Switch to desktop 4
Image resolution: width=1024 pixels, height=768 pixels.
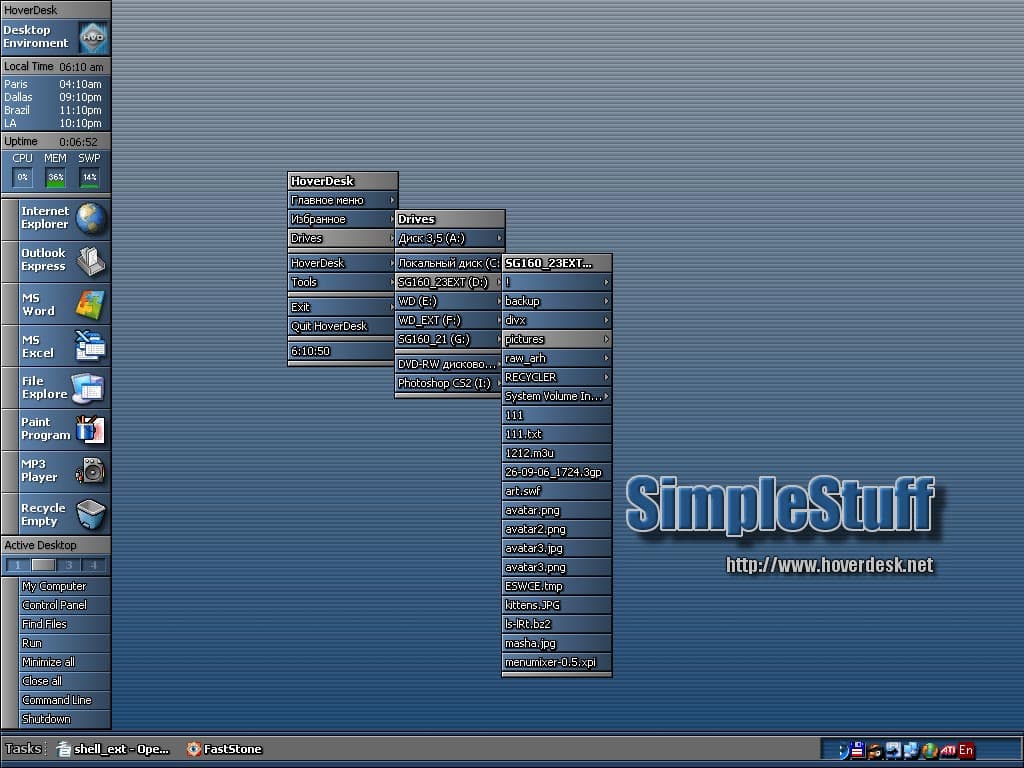pyautogui.click(x=93, y=565)
